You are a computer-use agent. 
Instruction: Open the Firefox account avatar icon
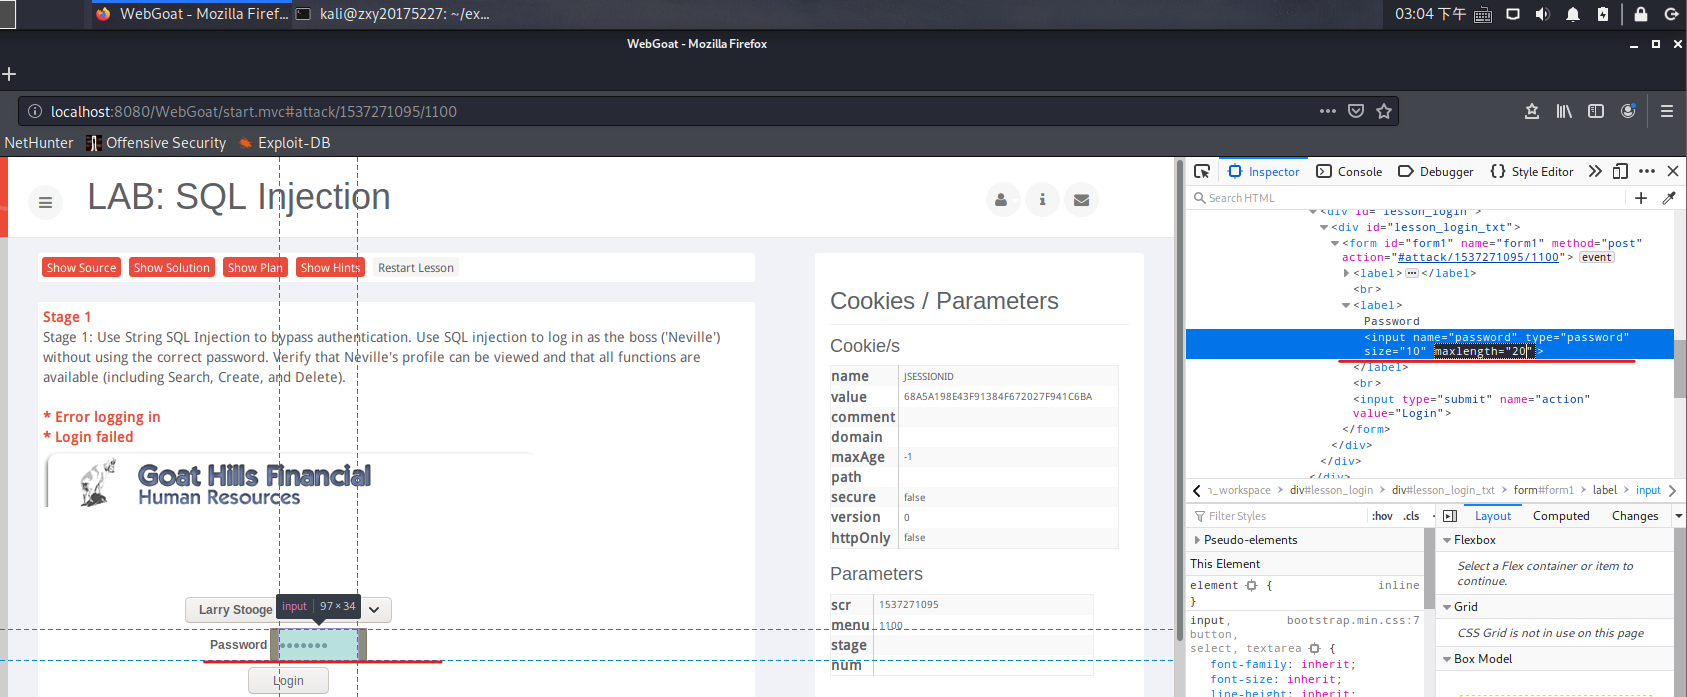click(x=1628, y=111)
